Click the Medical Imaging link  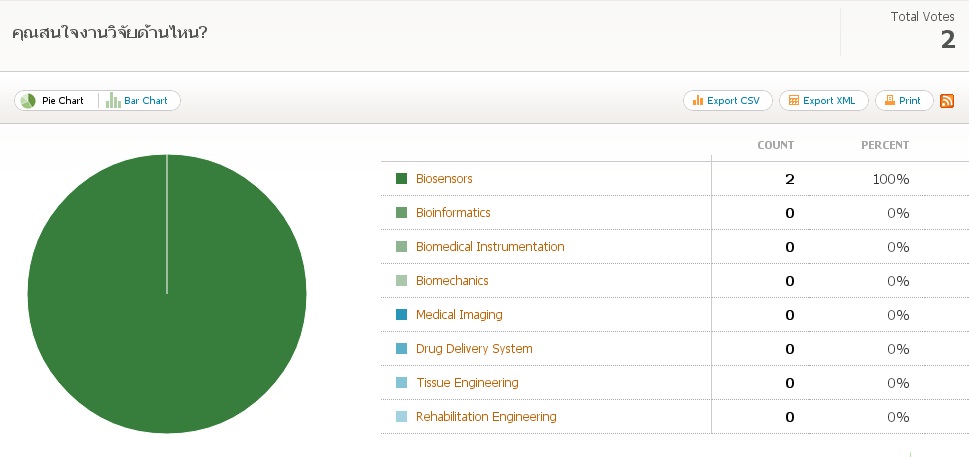coord(459,315)
